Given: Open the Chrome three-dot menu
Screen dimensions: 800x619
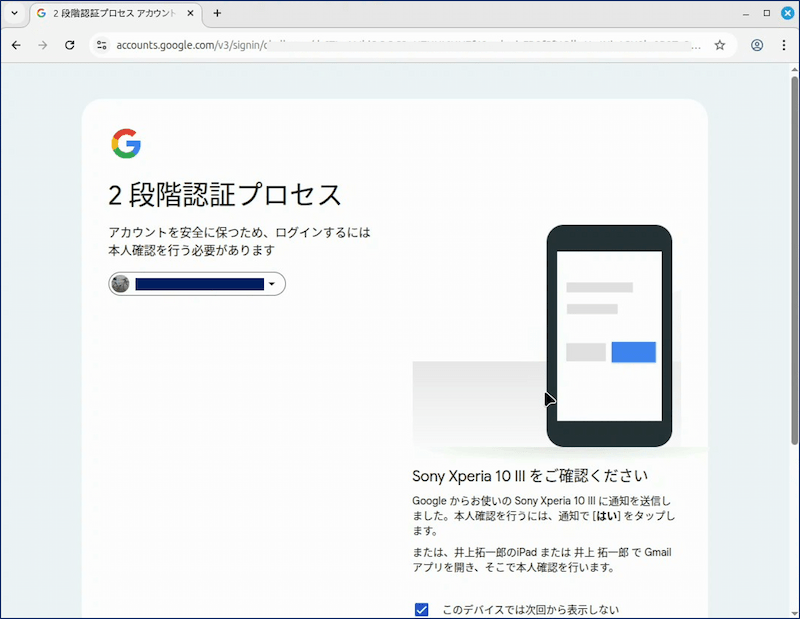Looking at the screenshot, I should 784,45.
